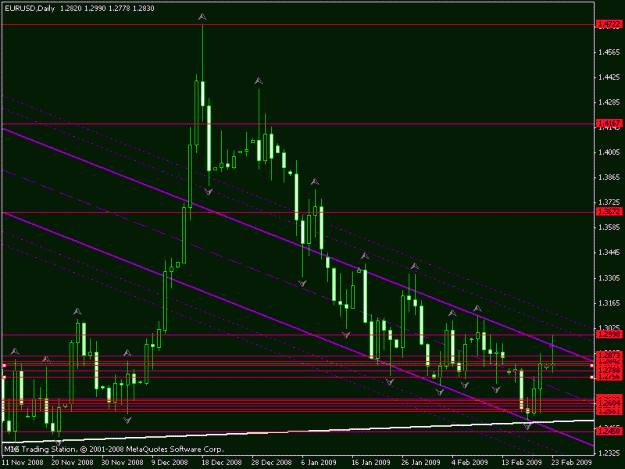Viewport: 625px width, 469px height.
Task: Click the 1.4565 axis price value
Action: tap(610, 52)
